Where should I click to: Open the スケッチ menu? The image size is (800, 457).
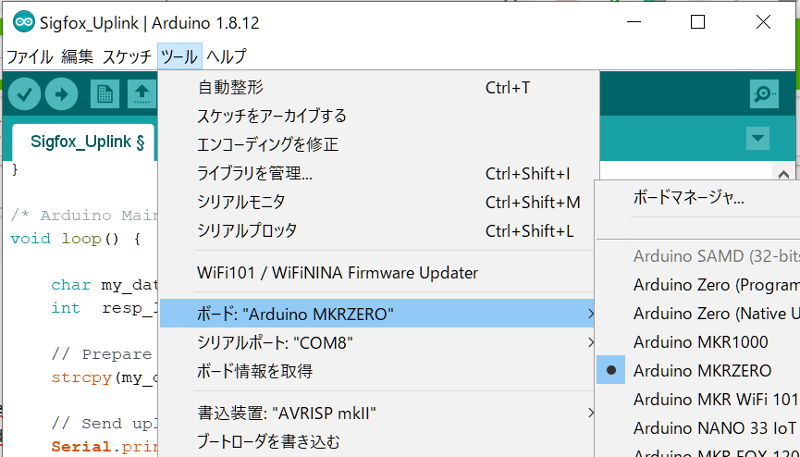(x=127, y=57)
